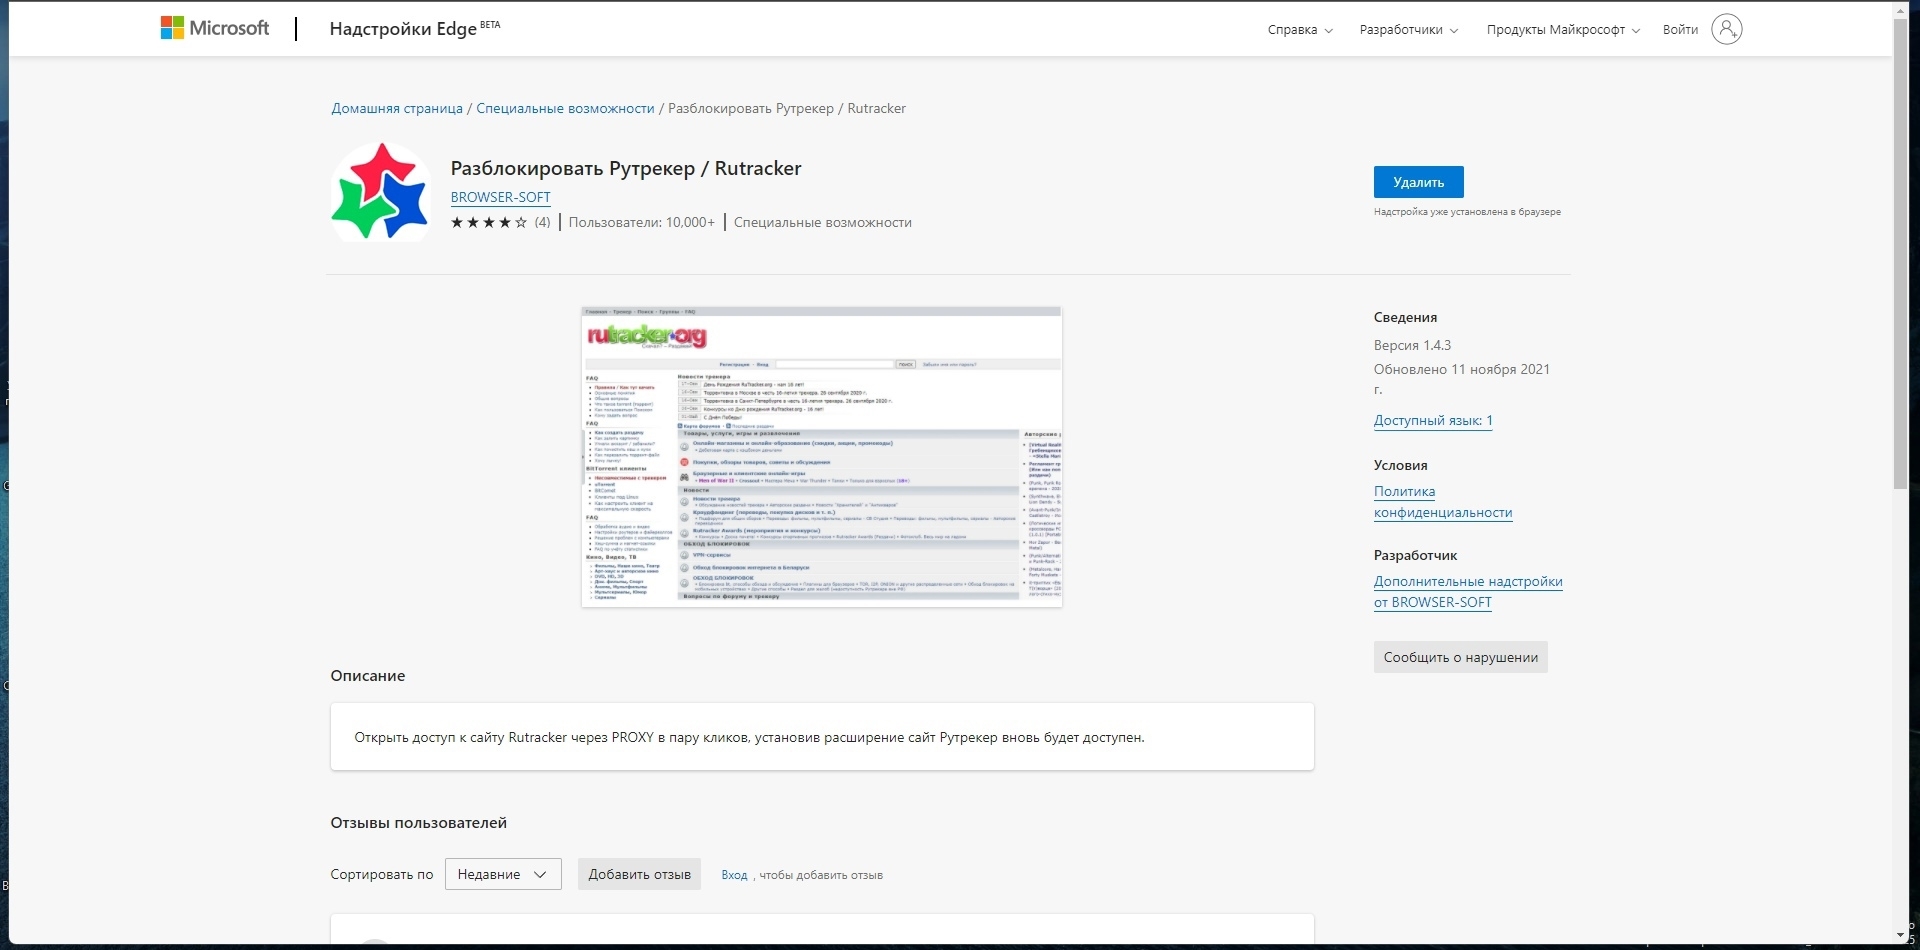
Task: Click the extension description text box
Action: (822, 737)
